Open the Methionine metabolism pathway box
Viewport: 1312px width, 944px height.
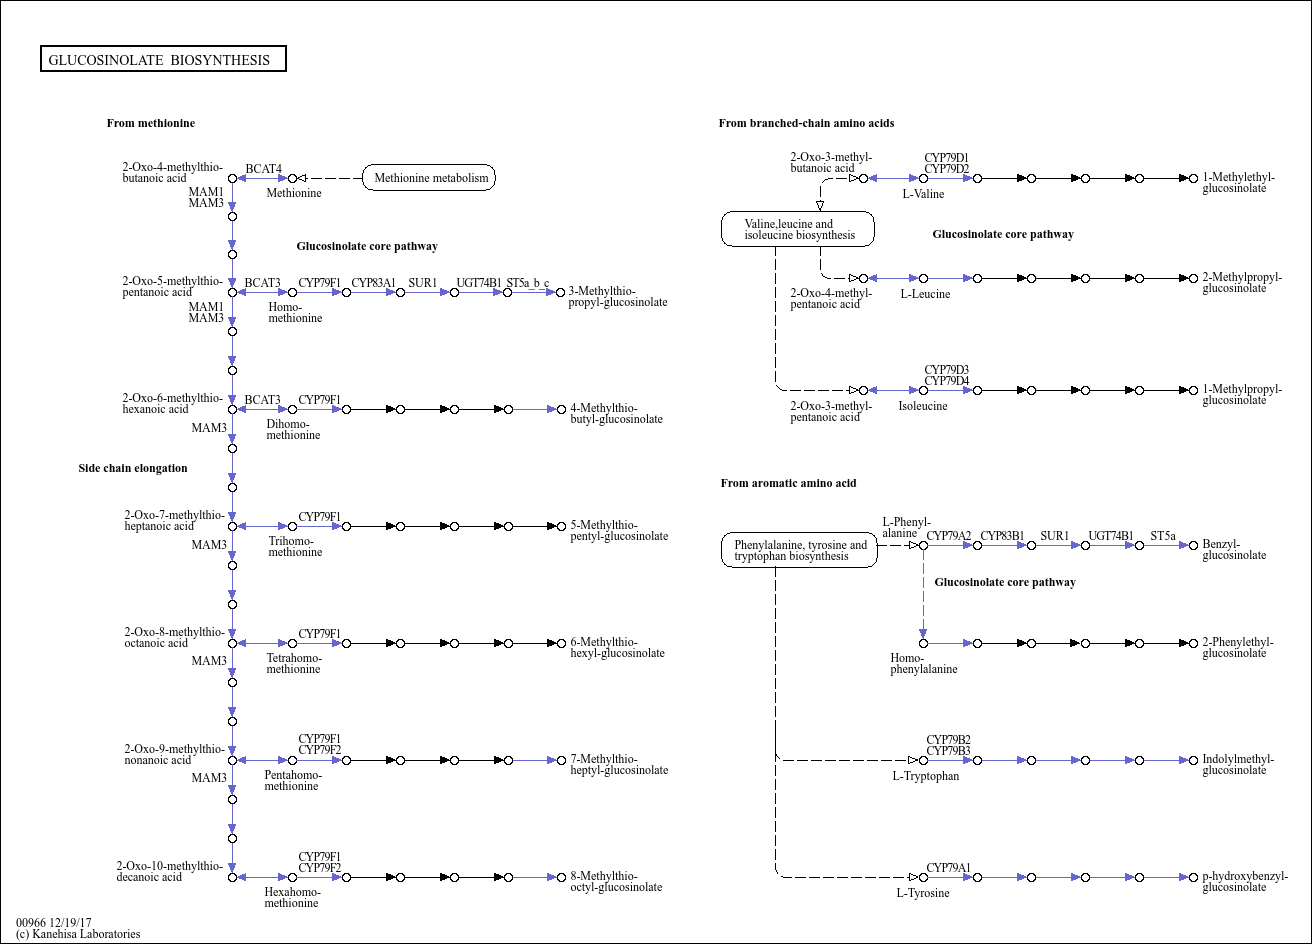point(429,179)
